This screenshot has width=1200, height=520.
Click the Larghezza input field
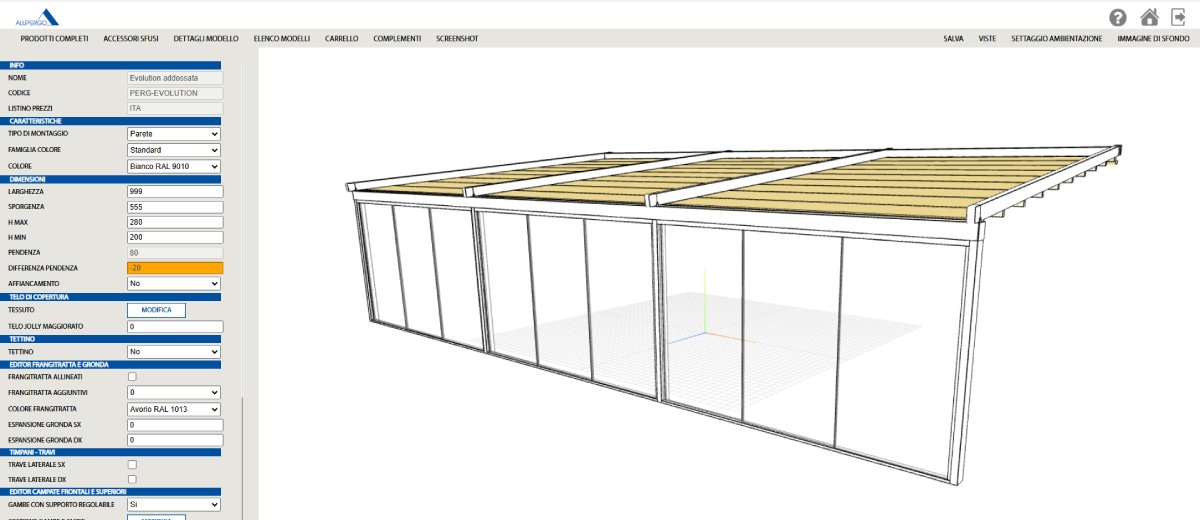coord(175,191)
